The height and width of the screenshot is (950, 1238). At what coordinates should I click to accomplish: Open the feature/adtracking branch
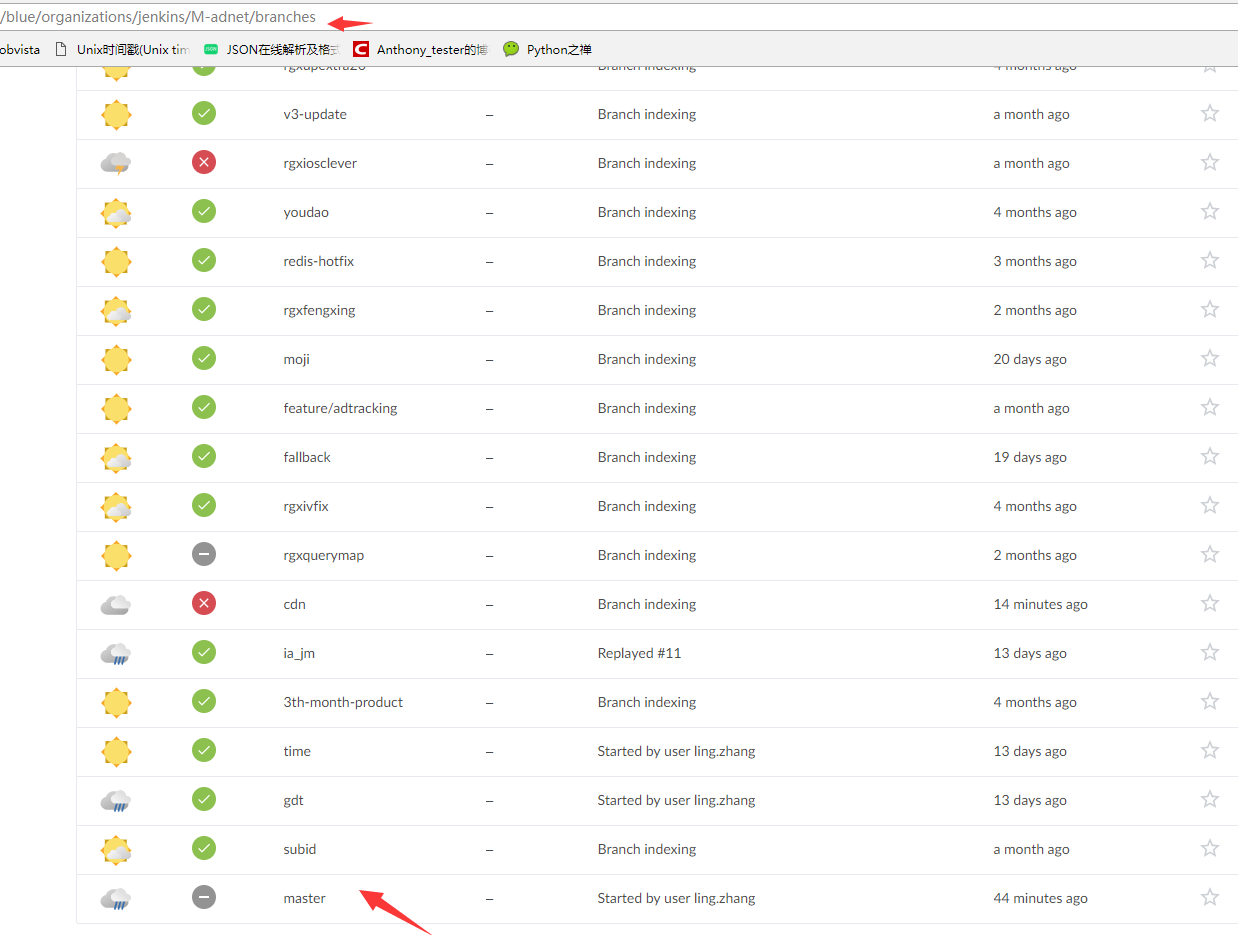coord(340,408)
